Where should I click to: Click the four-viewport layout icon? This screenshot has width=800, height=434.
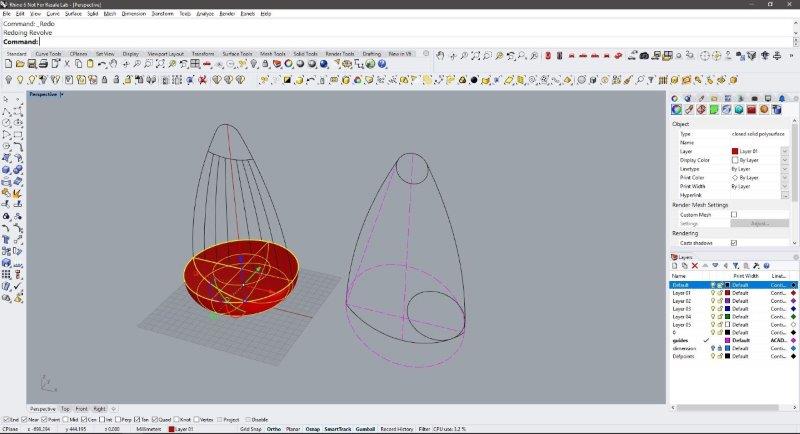pos(195,64)
